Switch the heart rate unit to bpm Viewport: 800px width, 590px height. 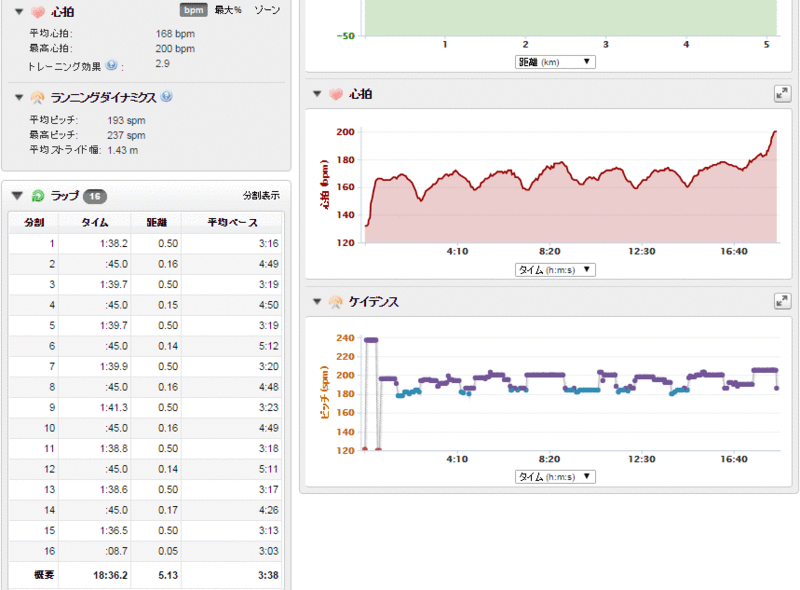coord(193,10)
